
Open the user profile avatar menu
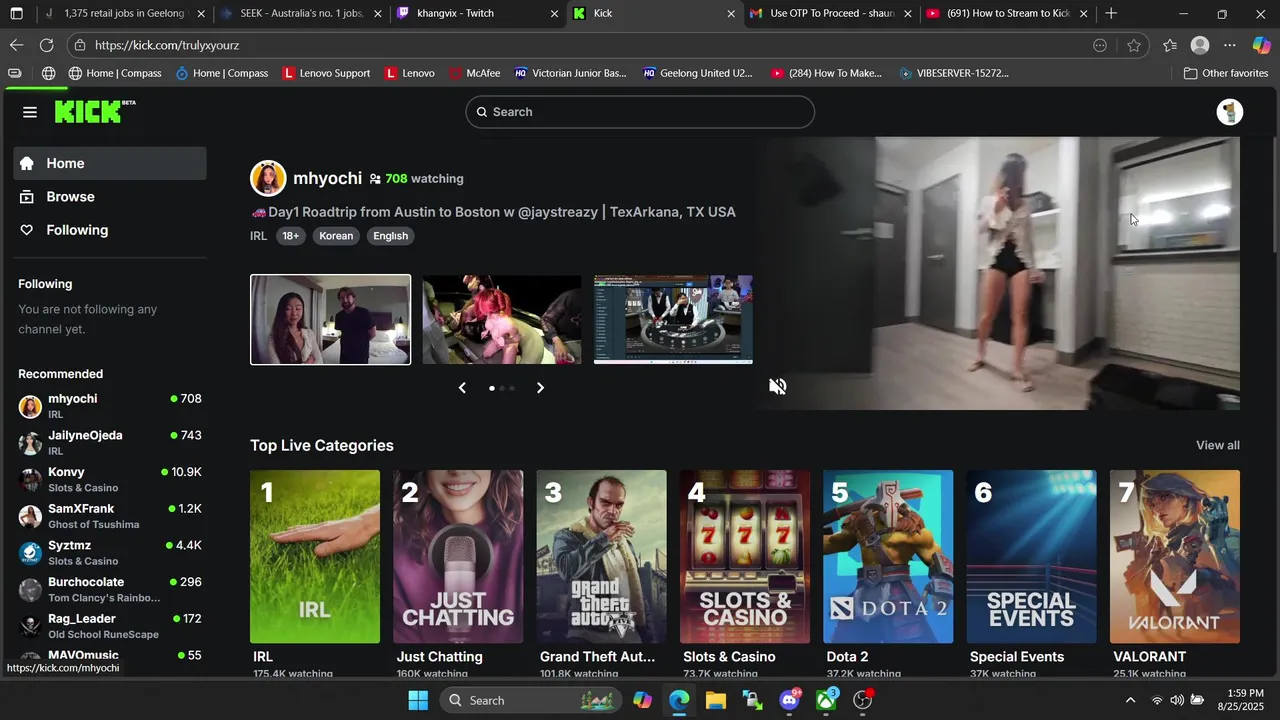(x=1229, y=112)
